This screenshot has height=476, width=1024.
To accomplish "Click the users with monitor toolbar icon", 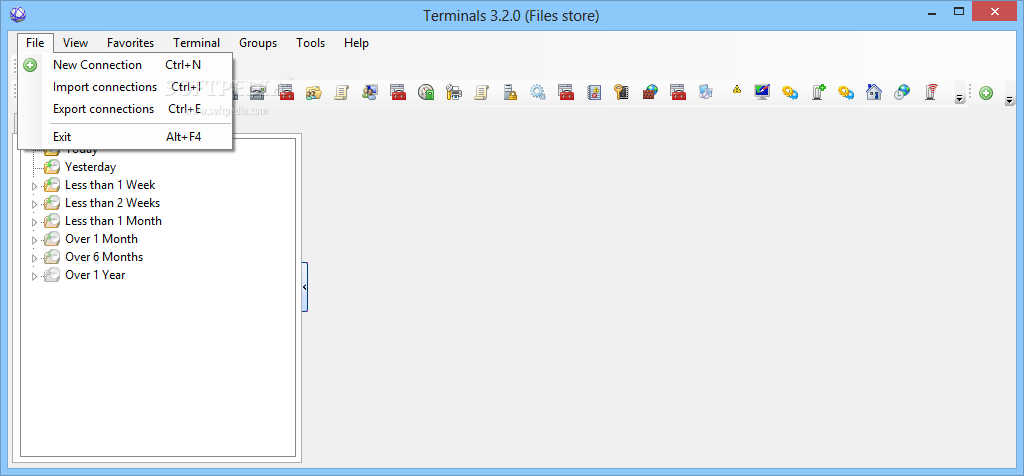I will coord(370,92).
